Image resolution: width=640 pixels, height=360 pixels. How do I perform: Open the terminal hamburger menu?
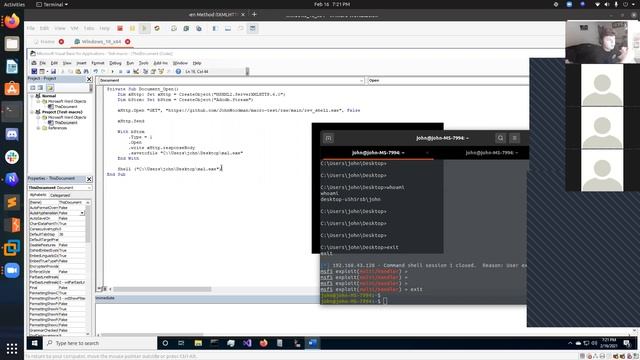515,138
